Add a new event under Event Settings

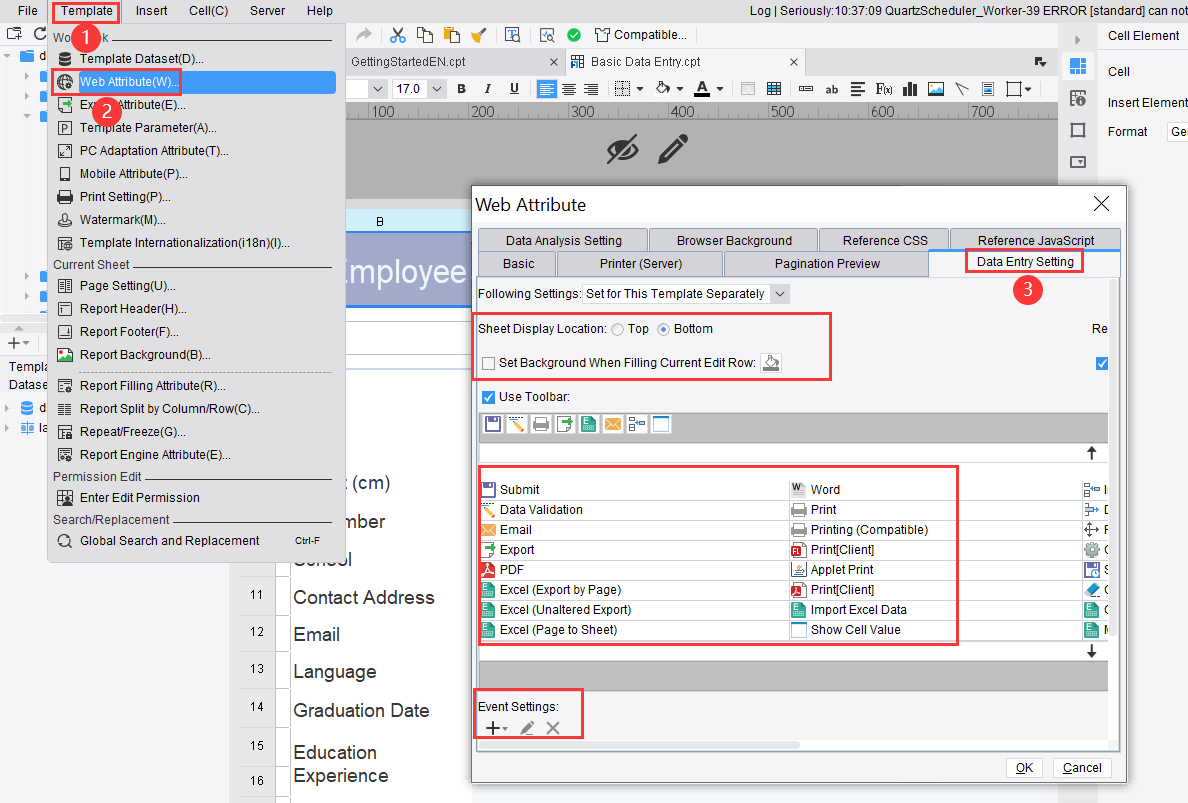point(492,728)
